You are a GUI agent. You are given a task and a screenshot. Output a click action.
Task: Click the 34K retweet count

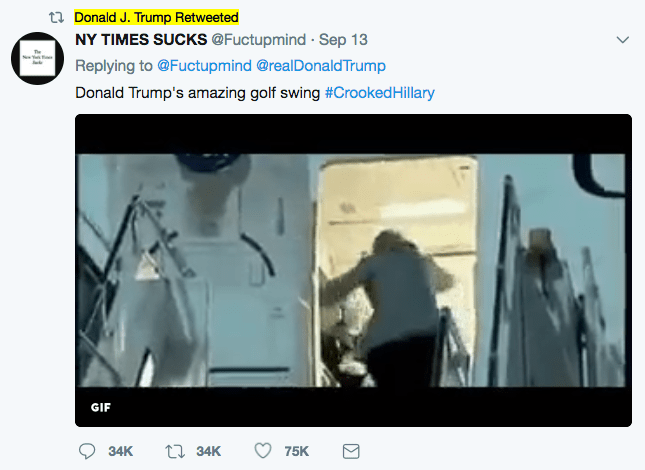208,452
